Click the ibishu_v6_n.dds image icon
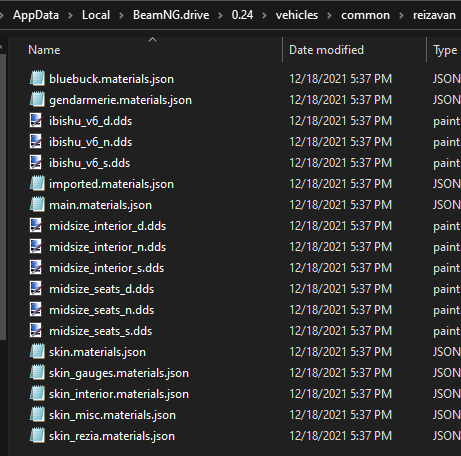461x456 pixels. pyautogui.click(x=36, y=141)
